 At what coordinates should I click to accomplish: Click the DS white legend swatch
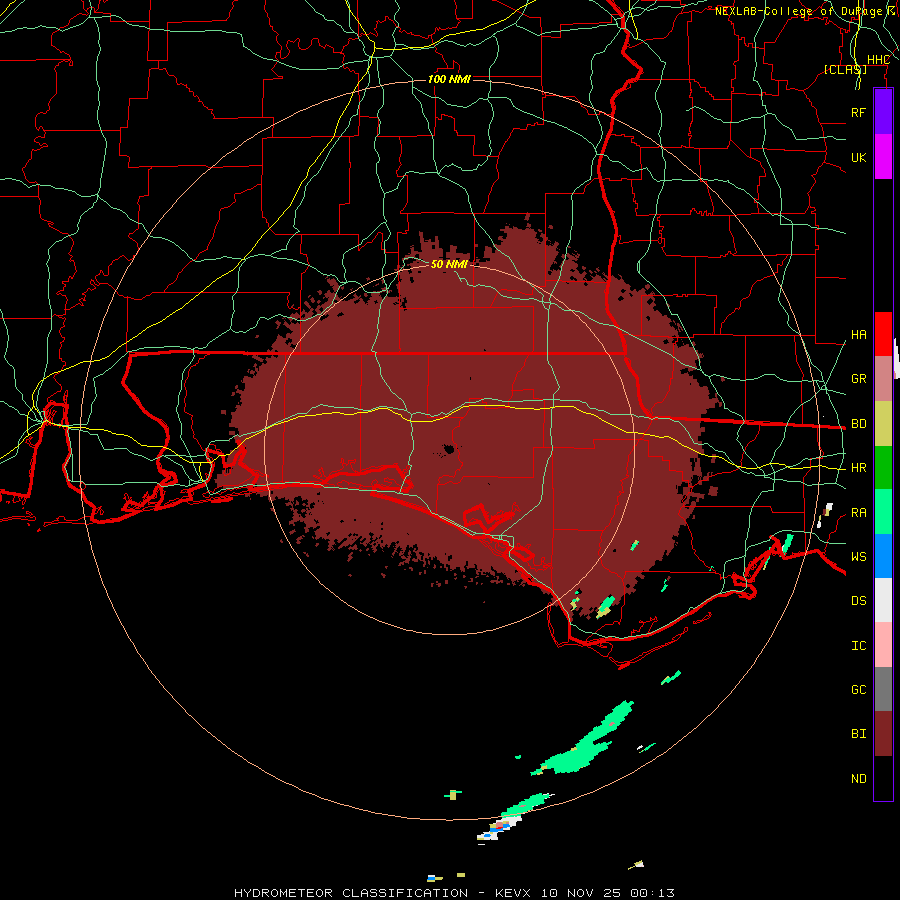click(883, 600)
